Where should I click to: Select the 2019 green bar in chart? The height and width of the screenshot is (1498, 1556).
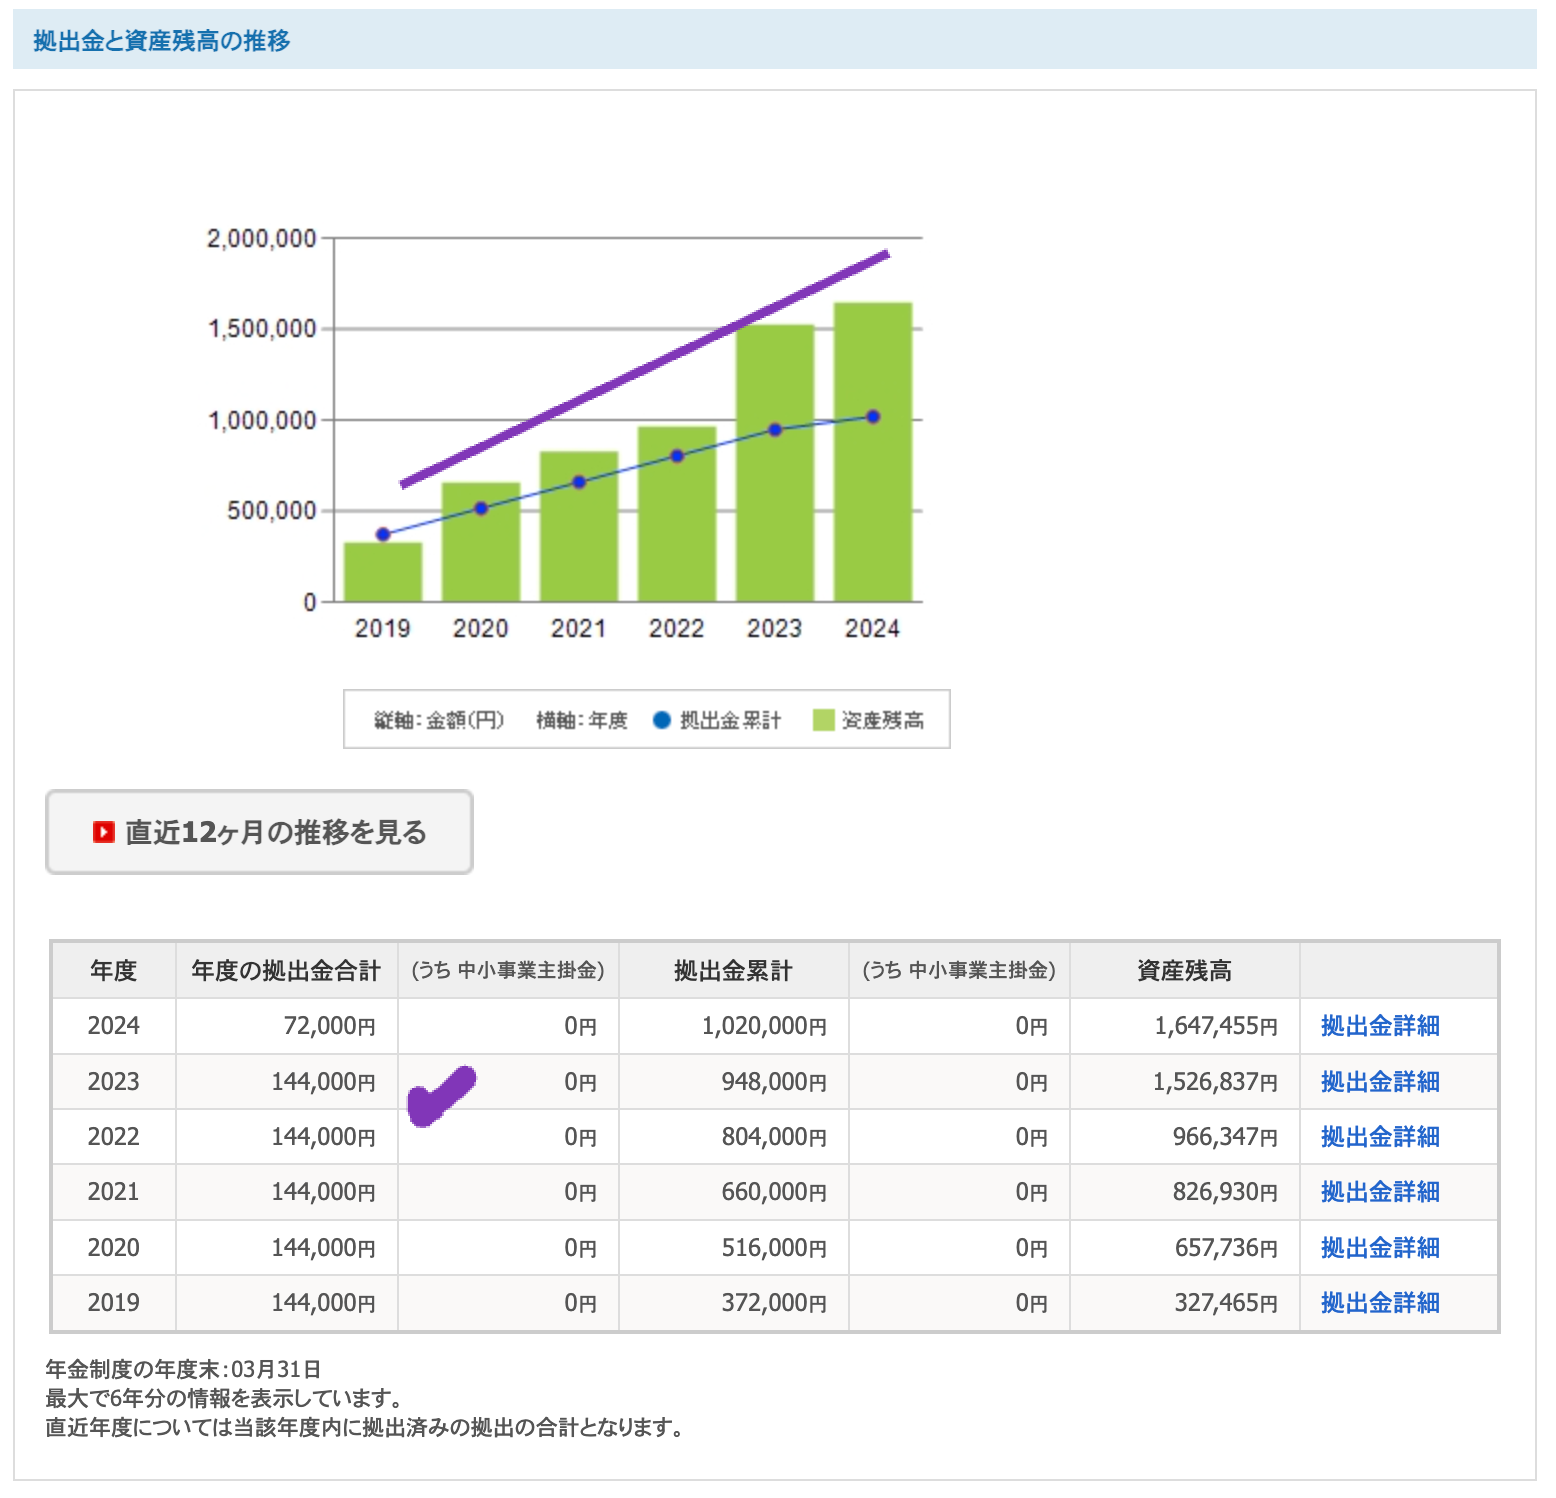tap(383, 572)
